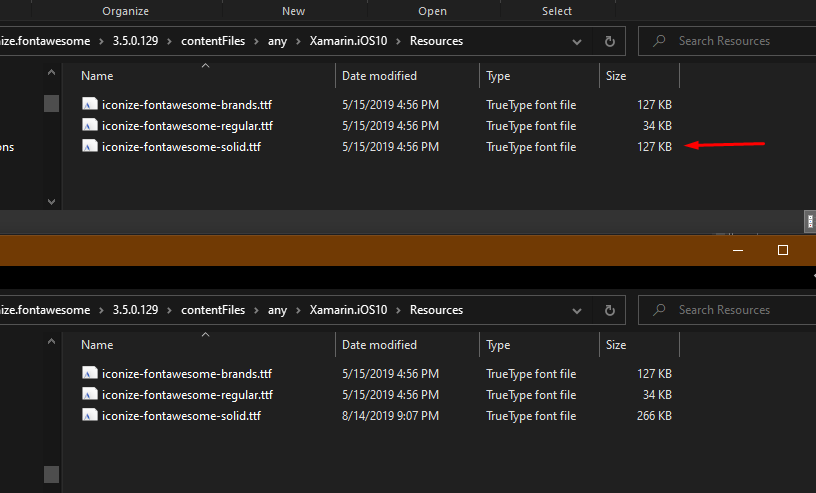Go to Xamarin.iOS10 folder in upper address bar

pyautogui.click(x=348, y=41)
